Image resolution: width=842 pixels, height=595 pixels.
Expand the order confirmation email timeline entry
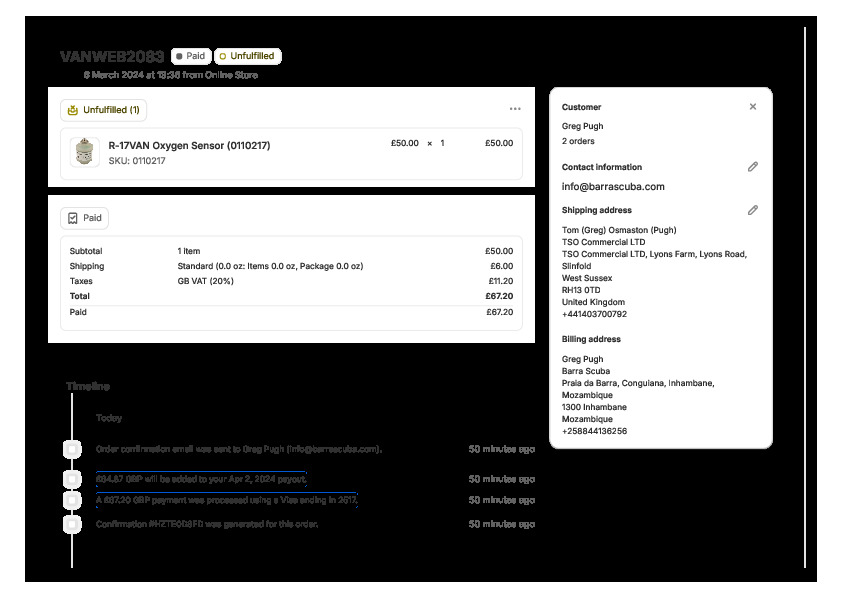(x=238, y=450)
